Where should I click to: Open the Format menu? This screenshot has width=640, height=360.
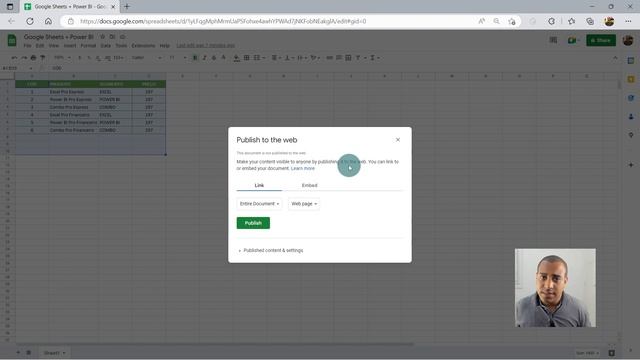point(88,46)
